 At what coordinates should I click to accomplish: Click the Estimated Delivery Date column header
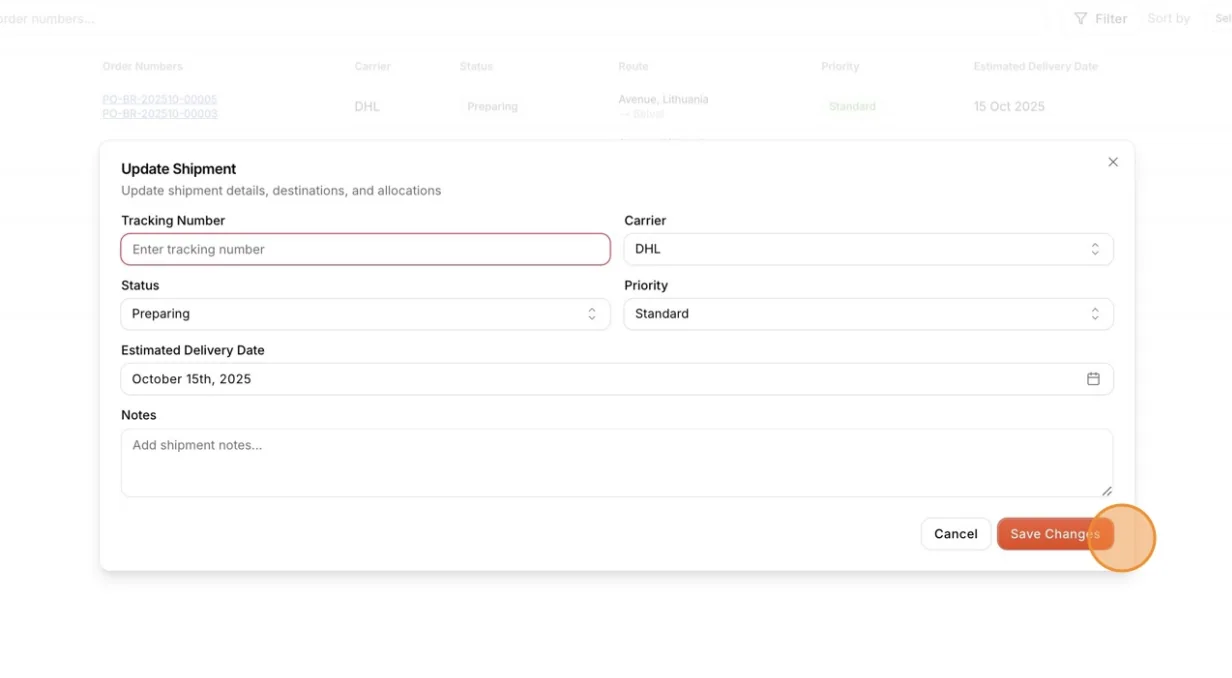(1036, 66)
